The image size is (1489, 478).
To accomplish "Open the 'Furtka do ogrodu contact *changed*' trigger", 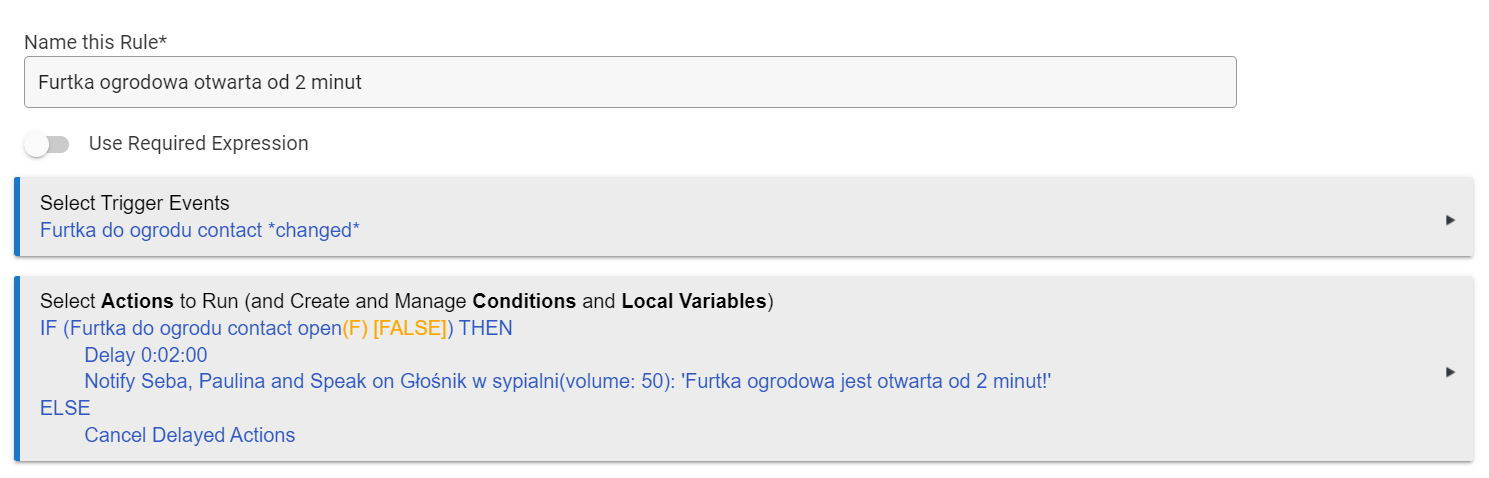I will click(x=200, y=230).
